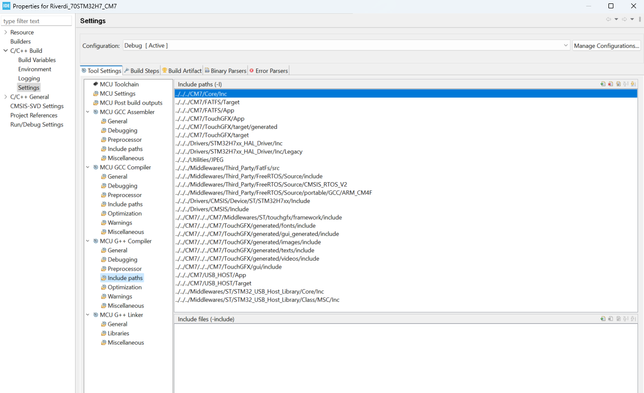
Task: Click the Manage Configurations button
Action: coord(606,46)
